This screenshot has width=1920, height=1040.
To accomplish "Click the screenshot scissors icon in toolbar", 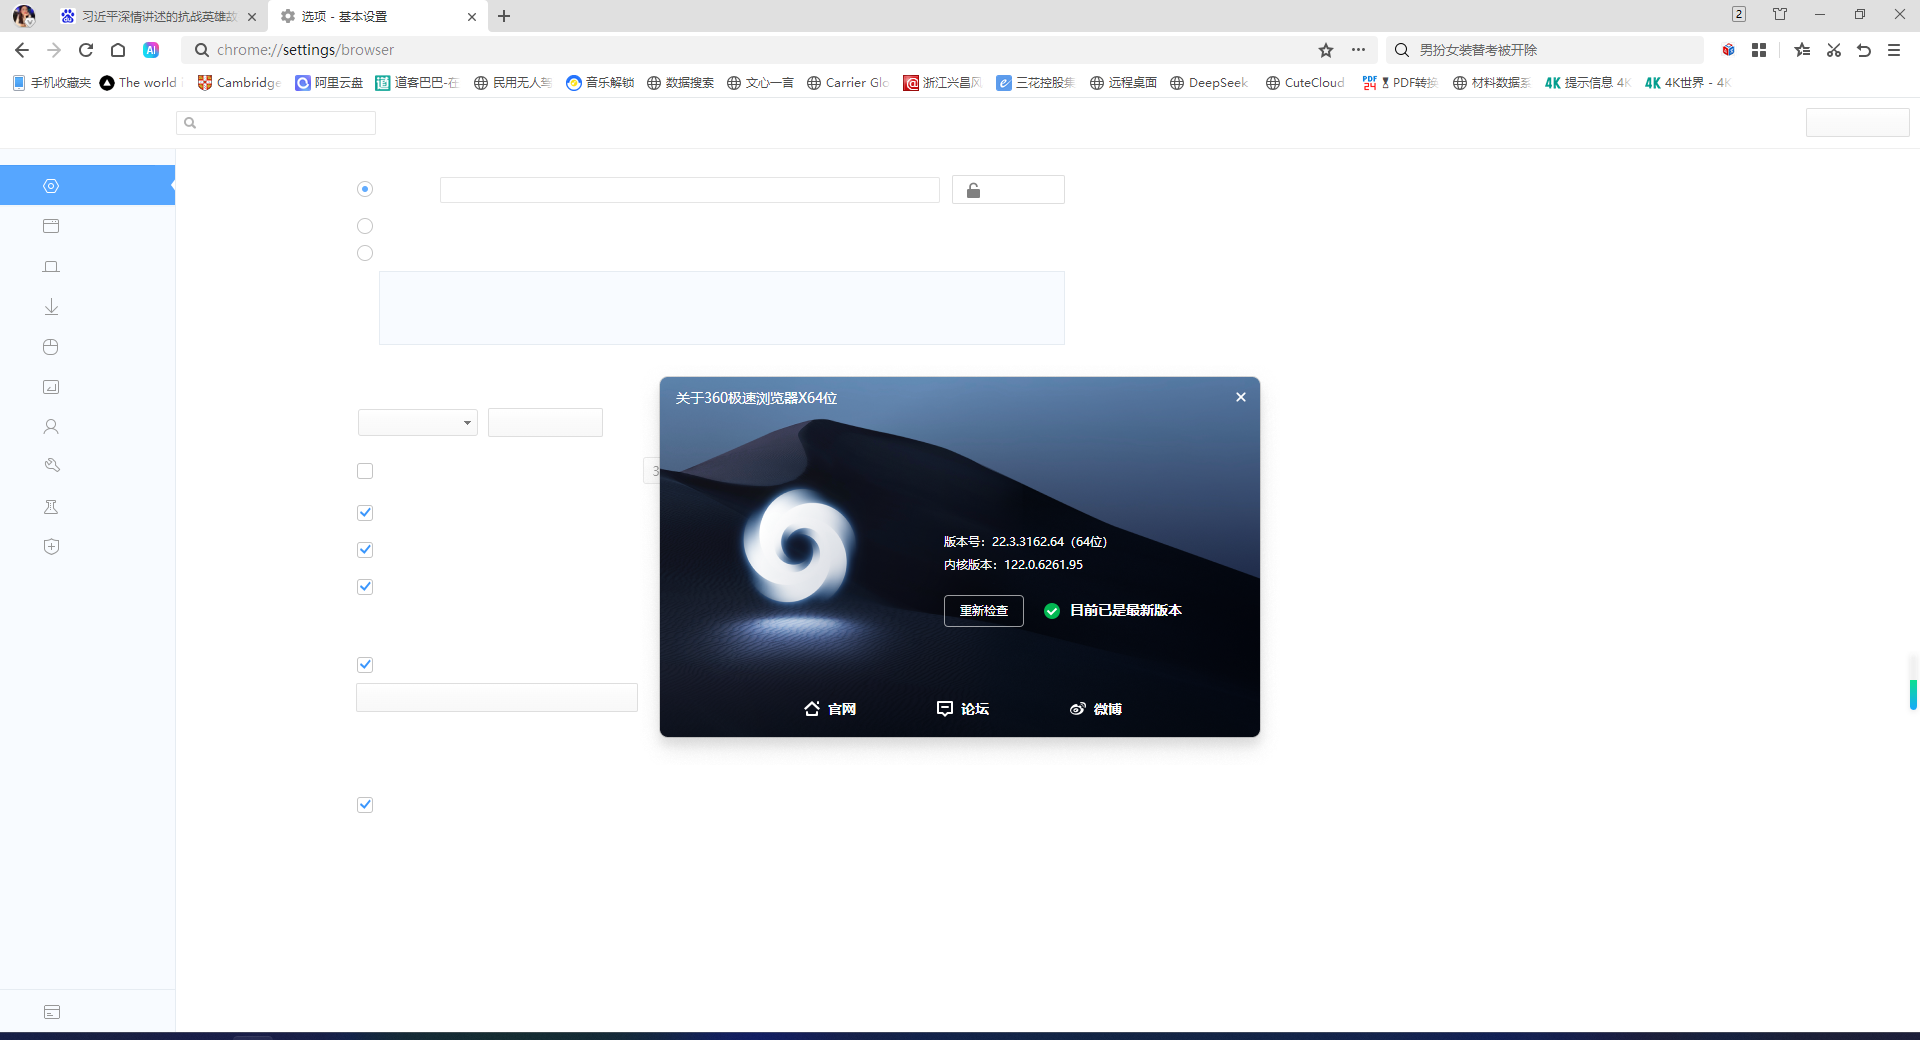I will coord(1833,50).
